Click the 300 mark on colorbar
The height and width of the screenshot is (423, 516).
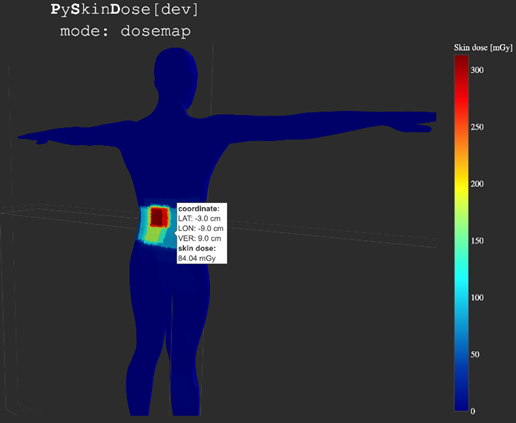point(477,70)
